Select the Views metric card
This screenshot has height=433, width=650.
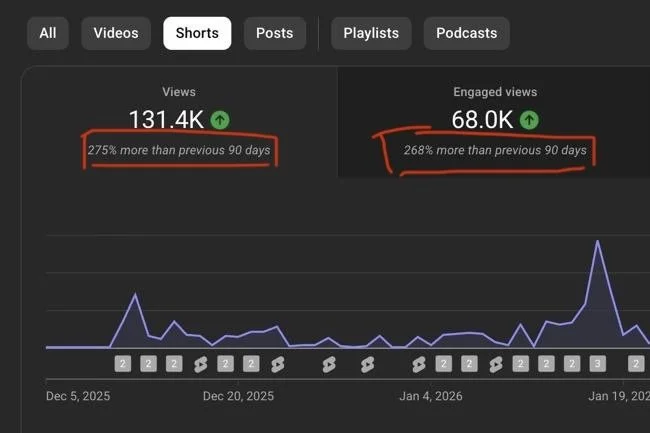point(179,122)
